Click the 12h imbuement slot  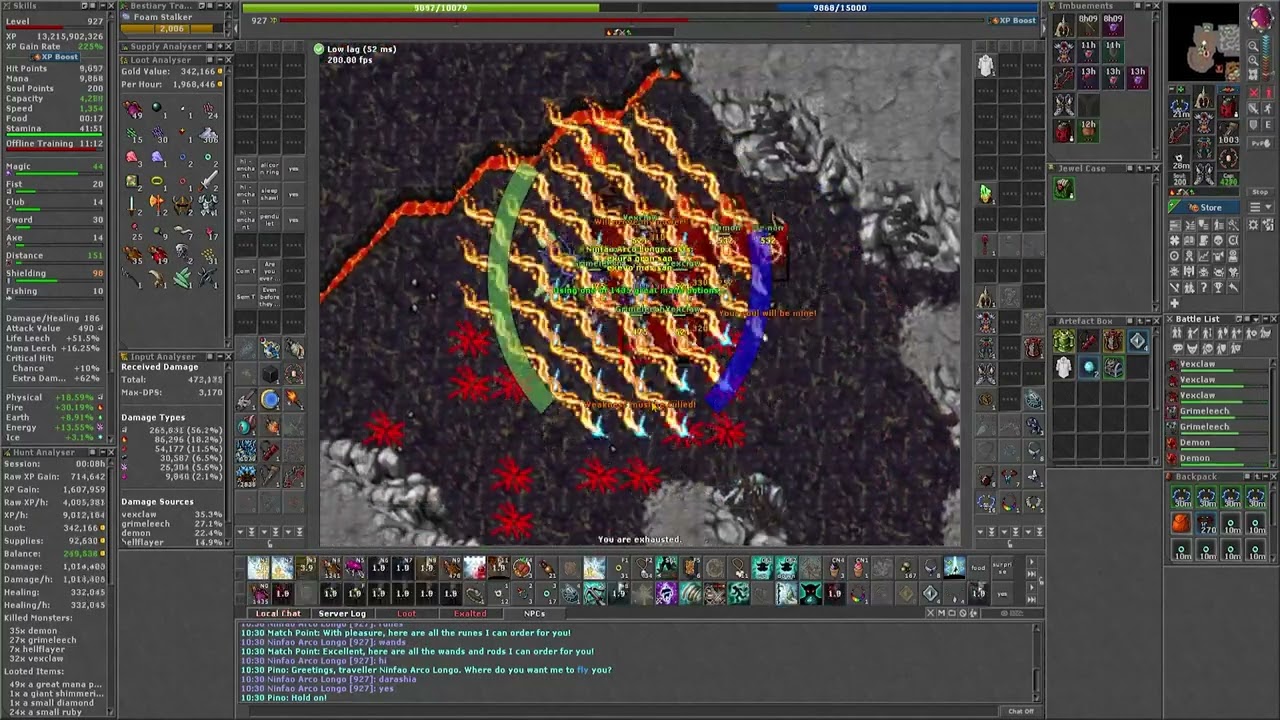coord(1088,131)
